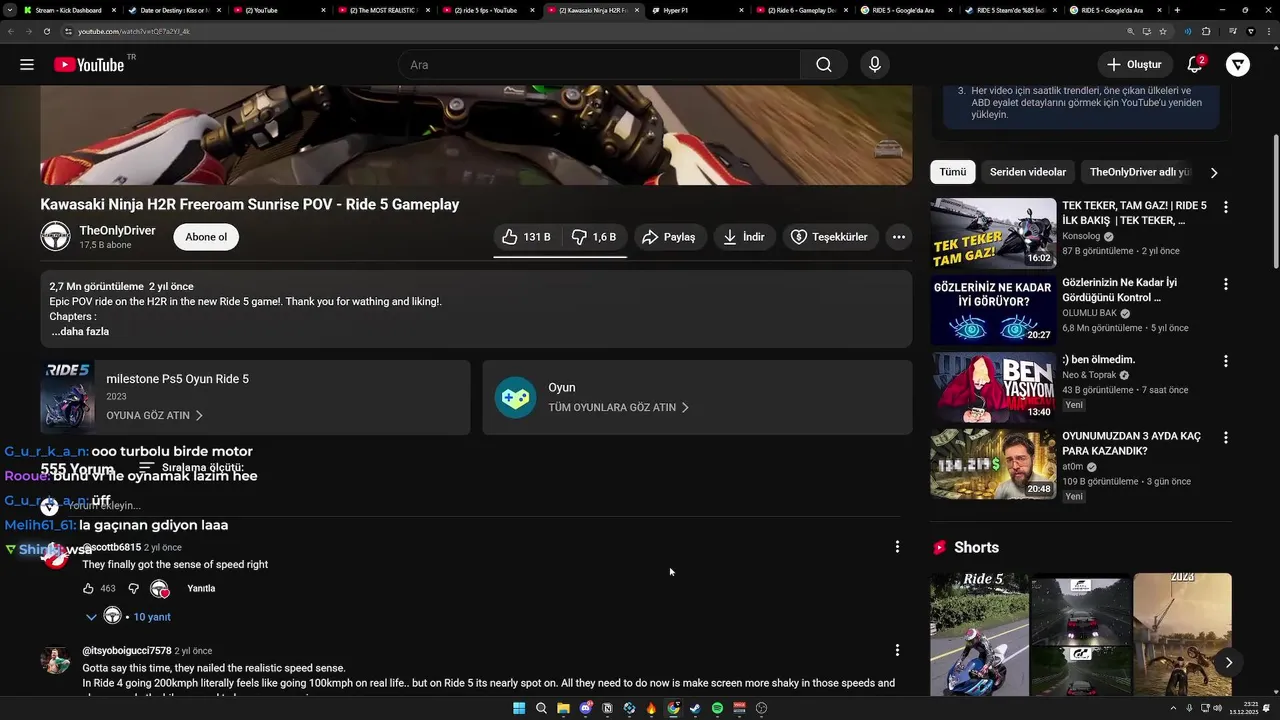Start voice search with the microphone icon

[x=875, y=65]
